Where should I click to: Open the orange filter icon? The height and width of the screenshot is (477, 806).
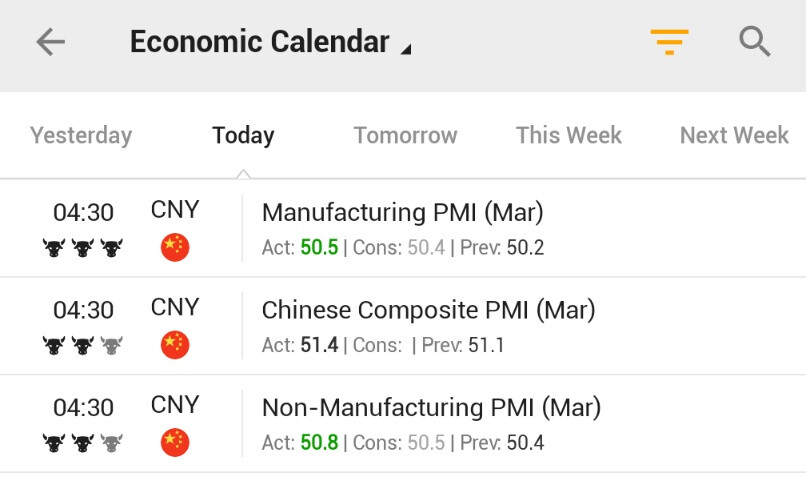(x=669, y=42)
